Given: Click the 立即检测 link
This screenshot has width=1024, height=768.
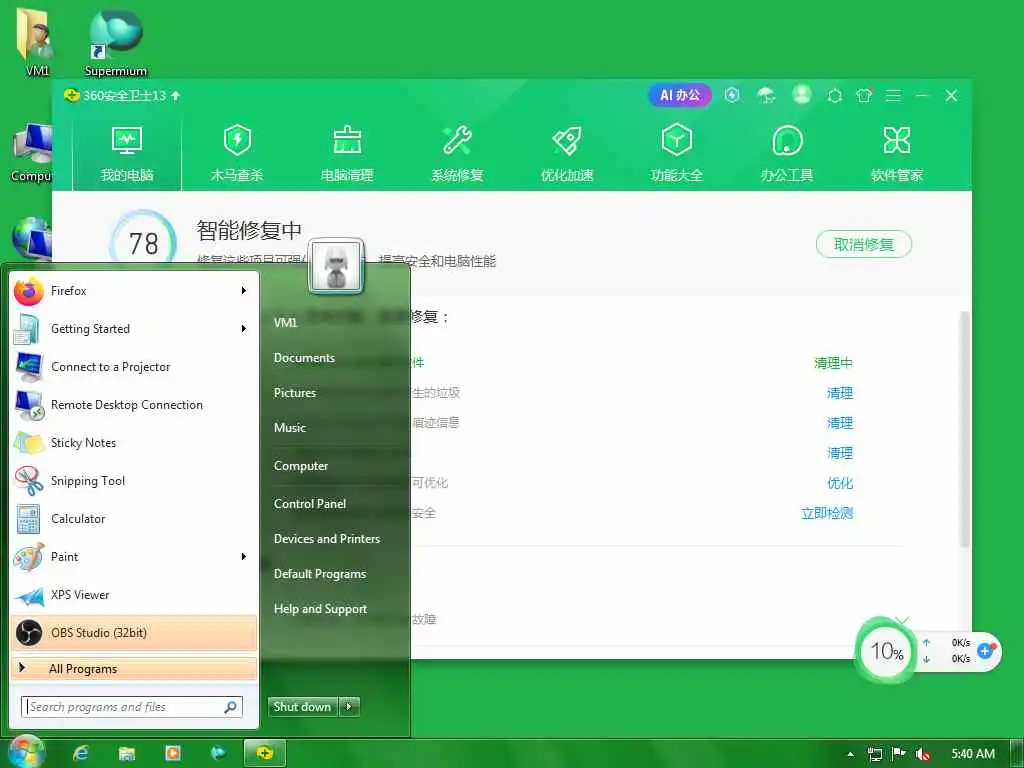Looking at the screenshot, I should pyautogui.click(x=827, y=513).
